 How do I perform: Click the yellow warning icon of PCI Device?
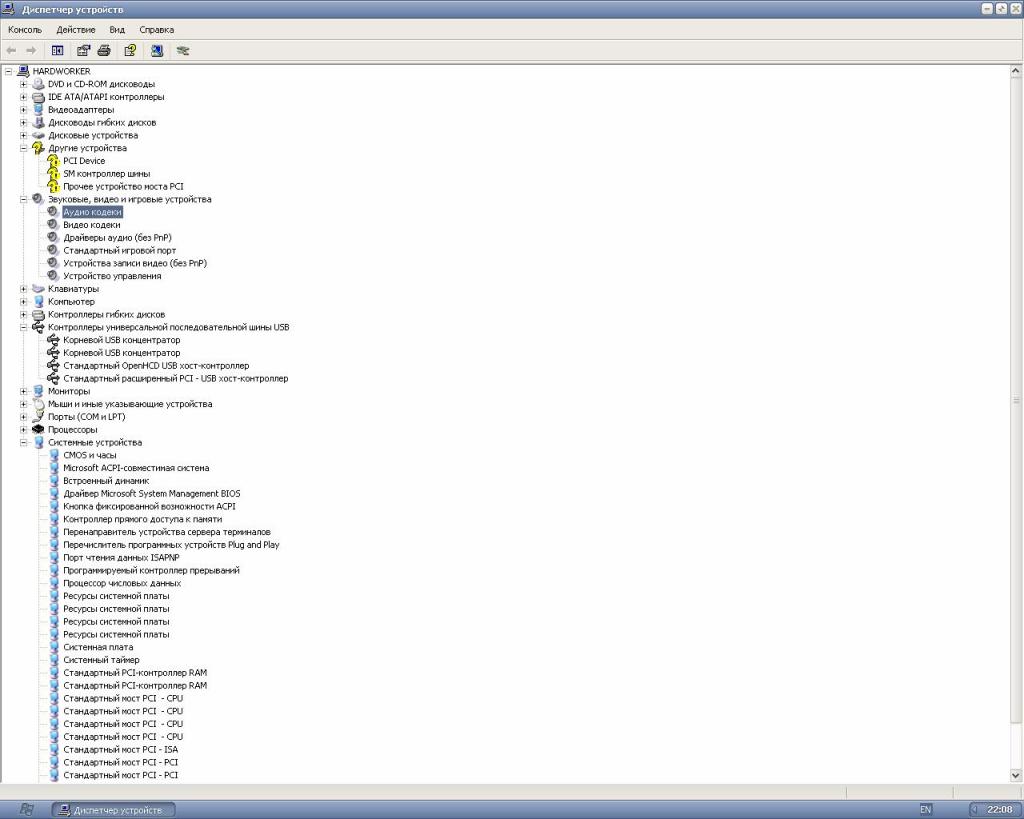54,161
